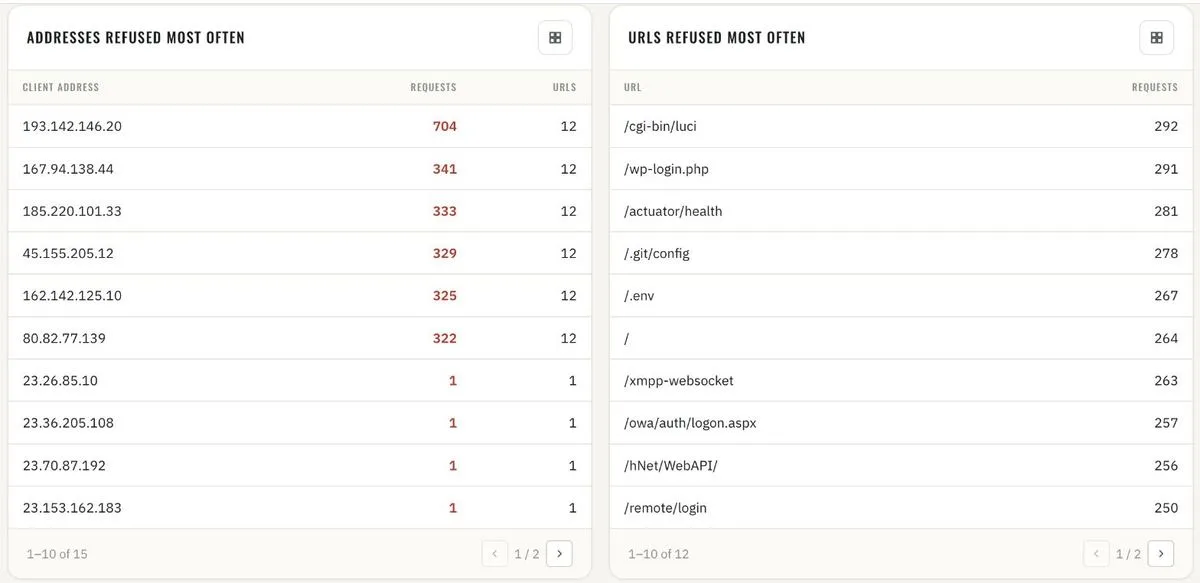Click the 341 requests value
This screenshot has width=1200, height=583.
click(x=445, y=169)
